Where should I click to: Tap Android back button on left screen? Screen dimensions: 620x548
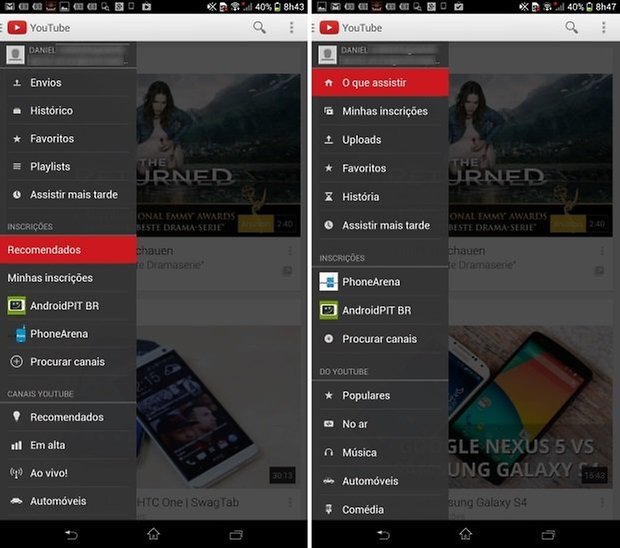71,535
